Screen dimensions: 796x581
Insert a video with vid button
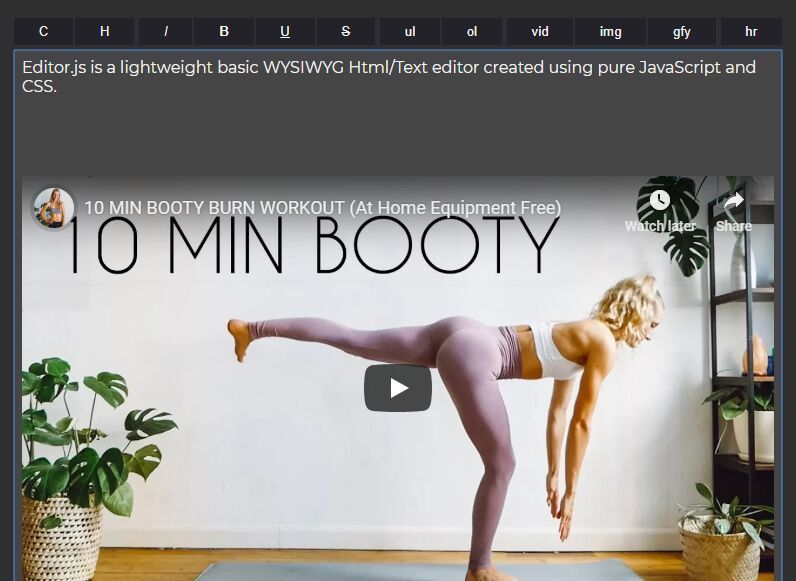click(540, 31)
